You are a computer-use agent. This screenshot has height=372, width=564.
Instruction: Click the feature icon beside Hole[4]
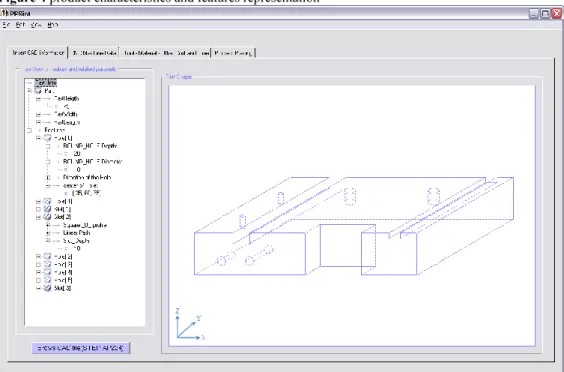click(47, 272)
